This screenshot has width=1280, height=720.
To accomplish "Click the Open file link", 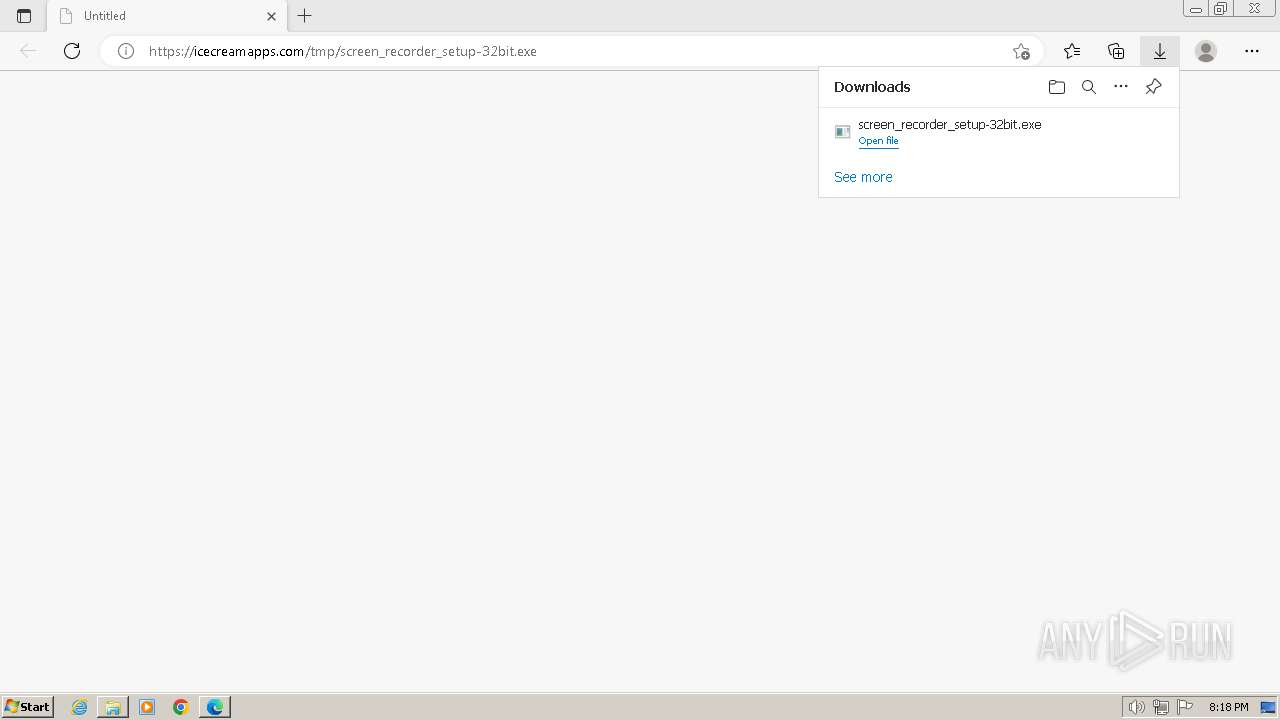I will 878,141.
